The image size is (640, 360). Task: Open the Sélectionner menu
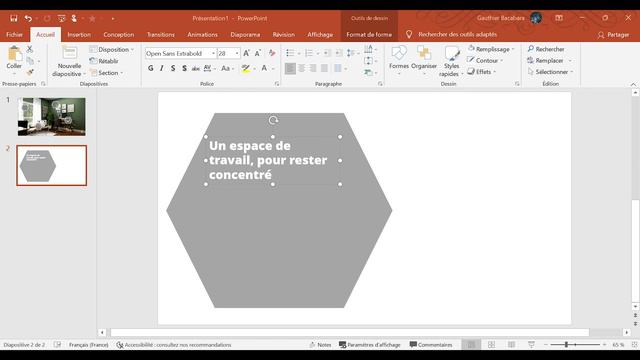(551, 72)
